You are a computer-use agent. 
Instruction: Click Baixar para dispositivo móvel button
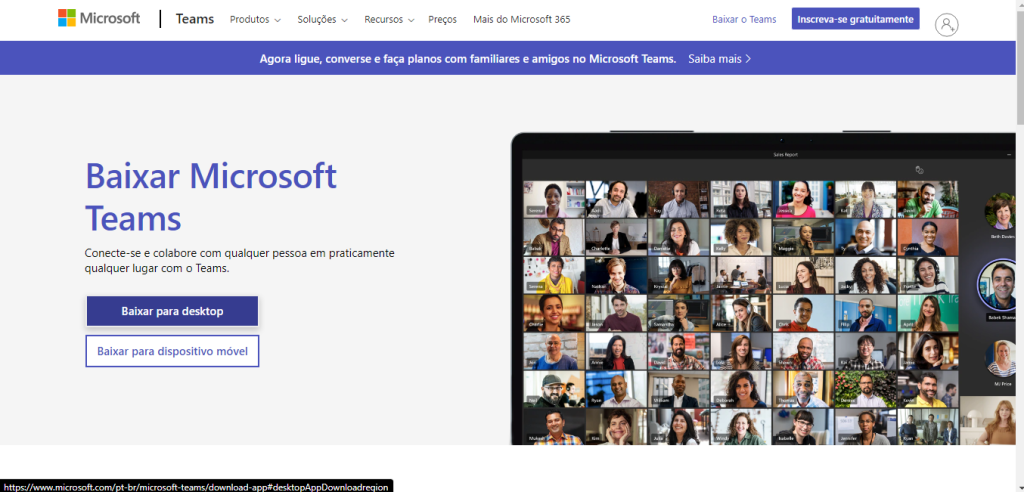point(172,351)
